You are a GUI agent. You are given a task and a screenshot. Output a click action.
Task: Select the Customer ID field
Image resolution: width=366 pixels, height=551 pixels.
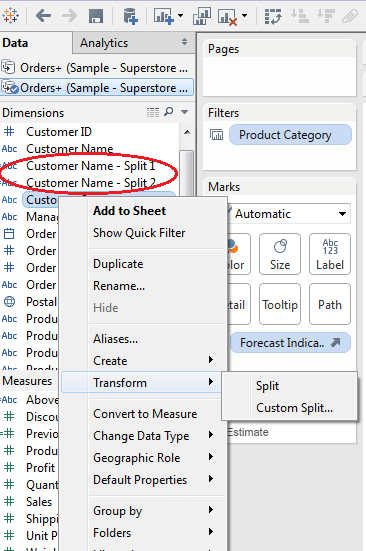(x=59, y=132)
